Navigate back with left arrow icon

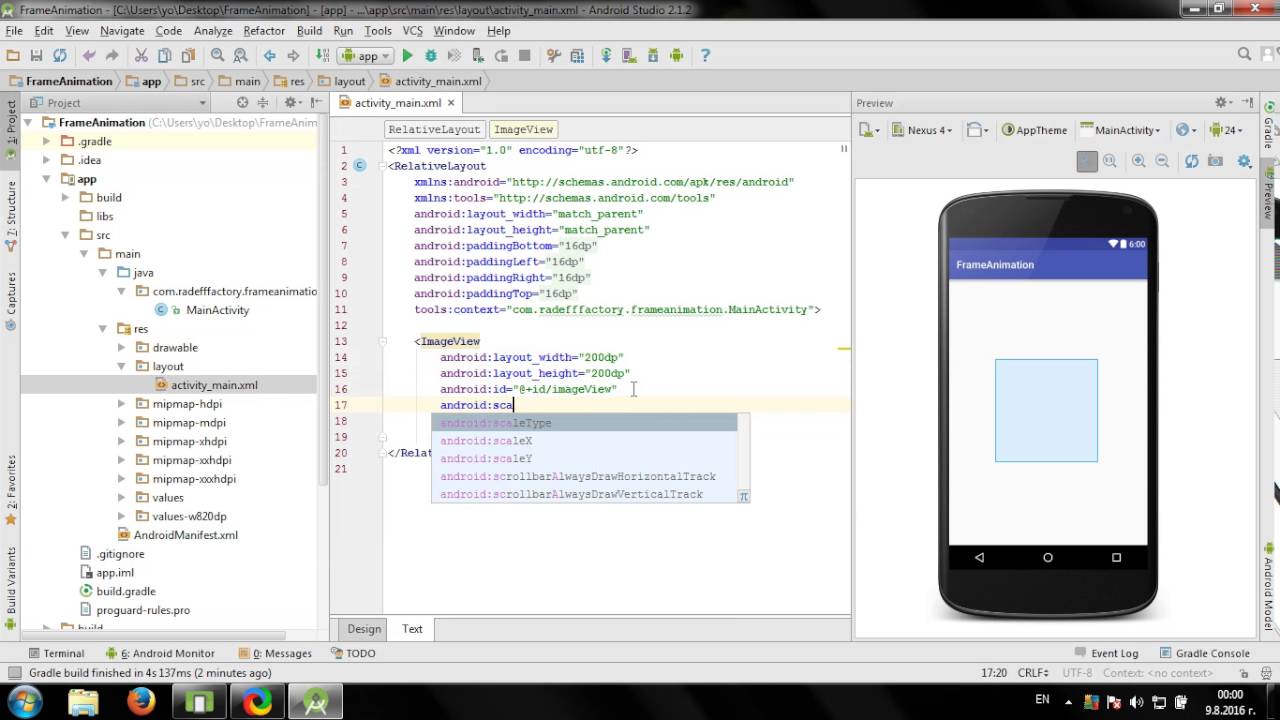pos(270,56)
